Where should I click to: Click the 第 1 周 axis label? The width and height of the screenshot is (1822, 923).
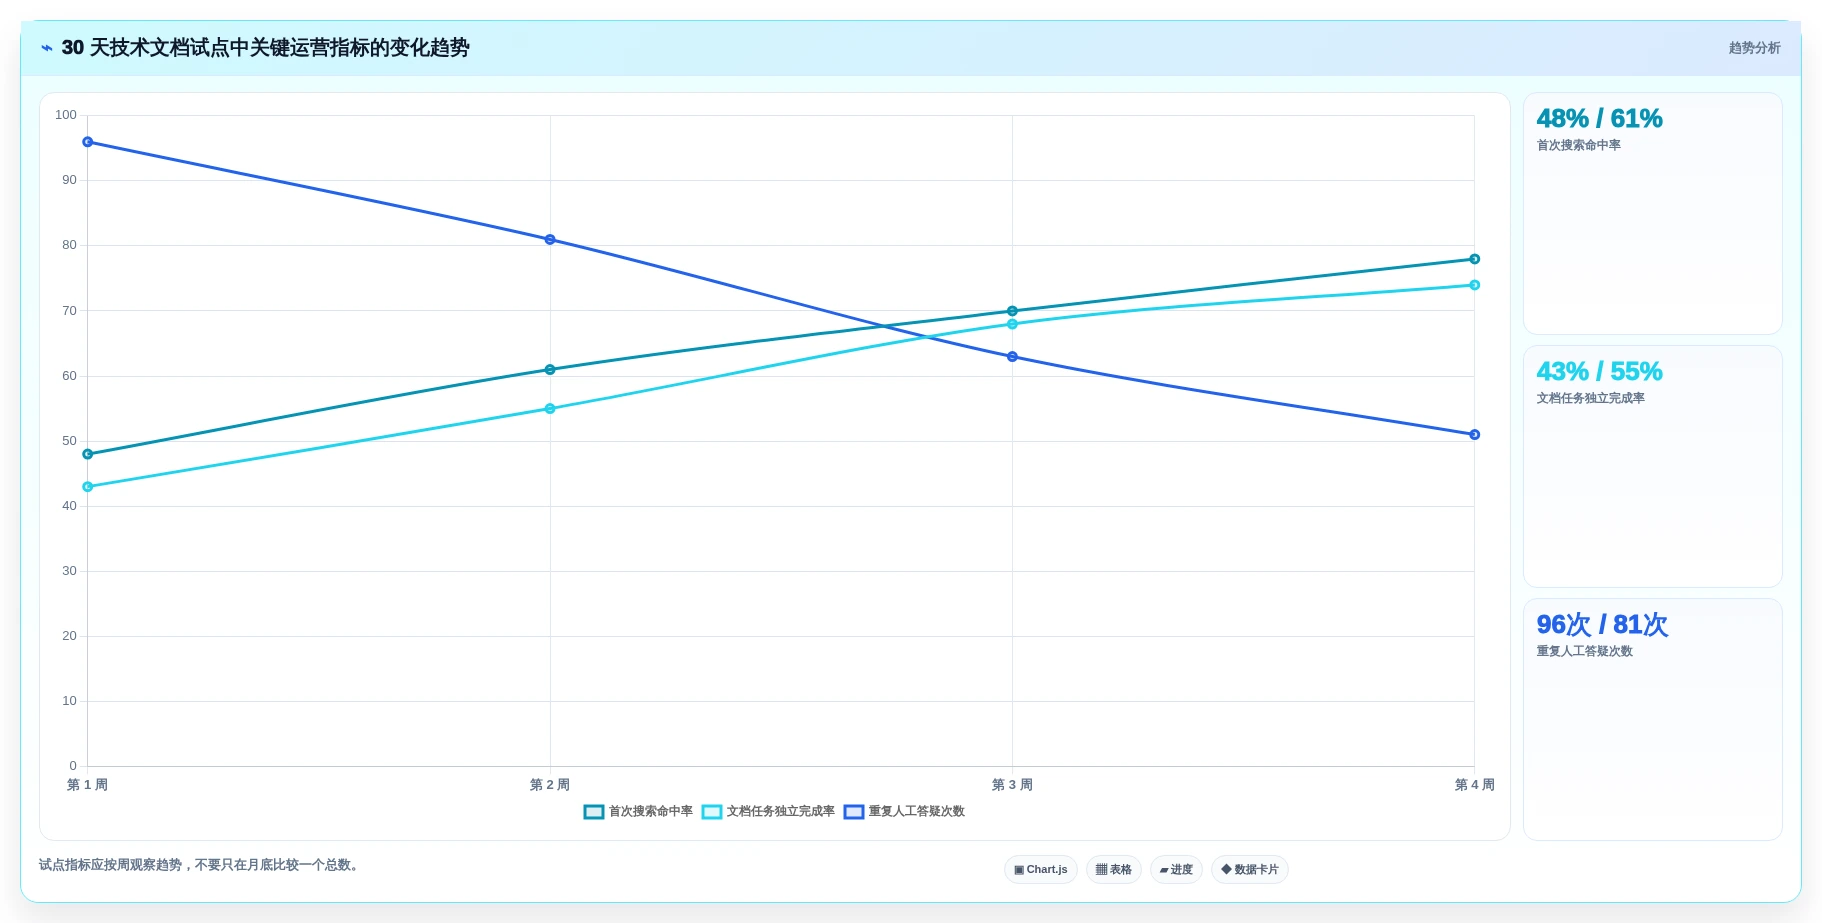(88, 785)
